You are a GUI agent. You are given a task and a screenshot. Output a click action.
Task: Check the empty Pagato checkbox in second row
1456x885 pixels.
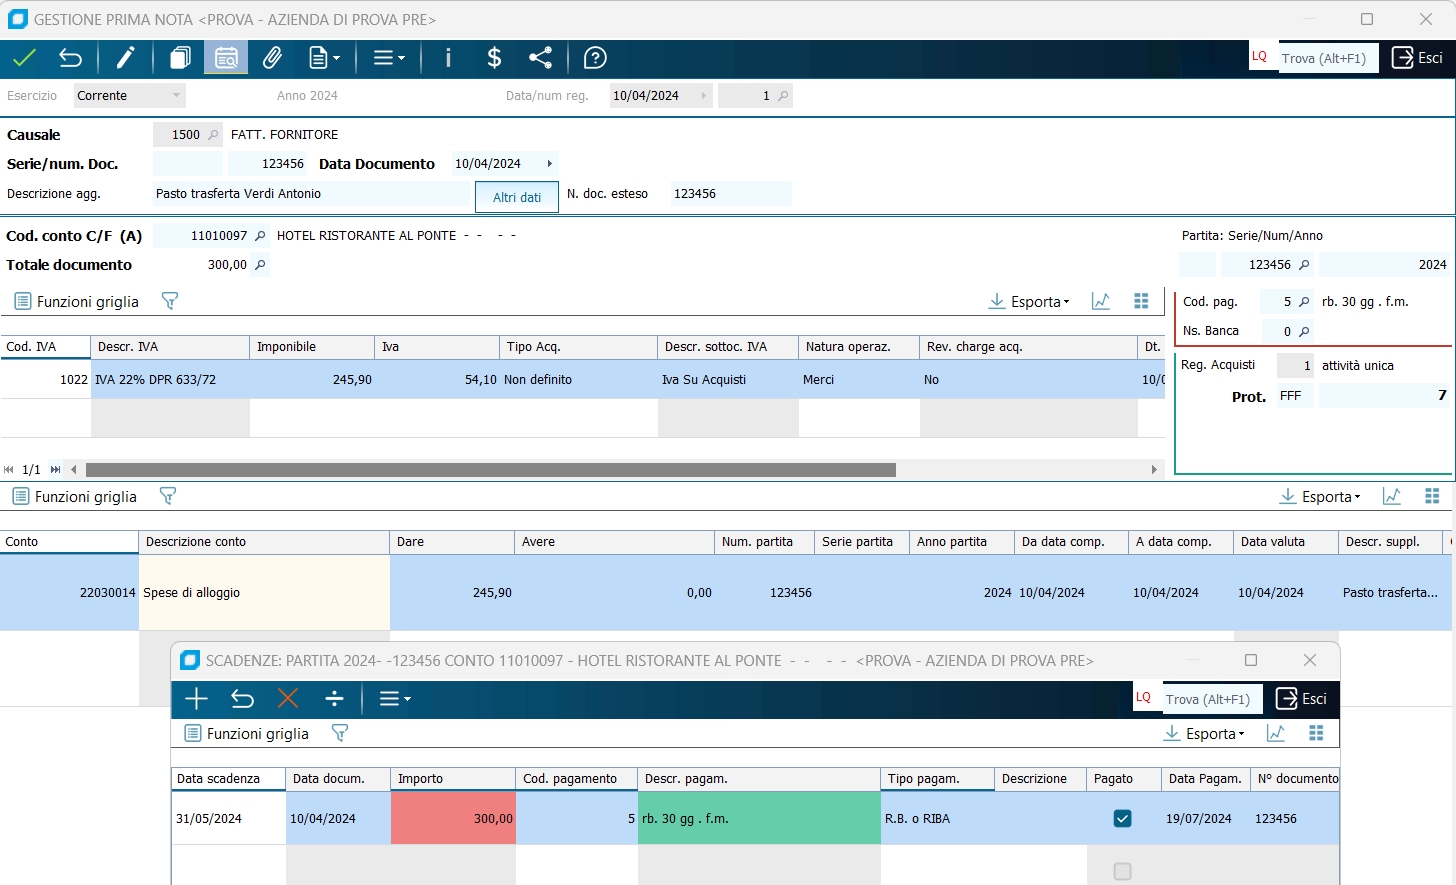(x=1122, y=872)
